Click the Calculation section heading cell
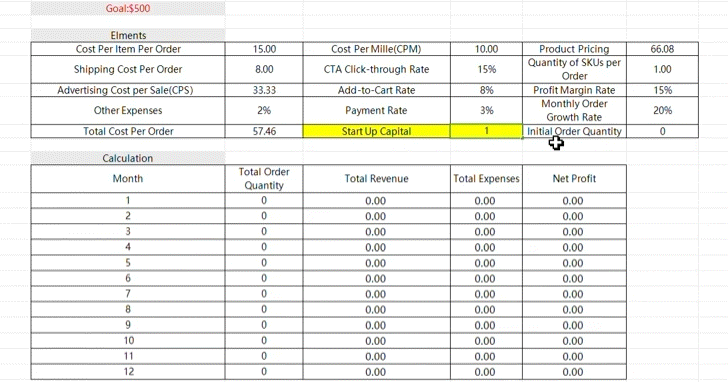This screenshot has height=382, width=728. coord(128,158)
